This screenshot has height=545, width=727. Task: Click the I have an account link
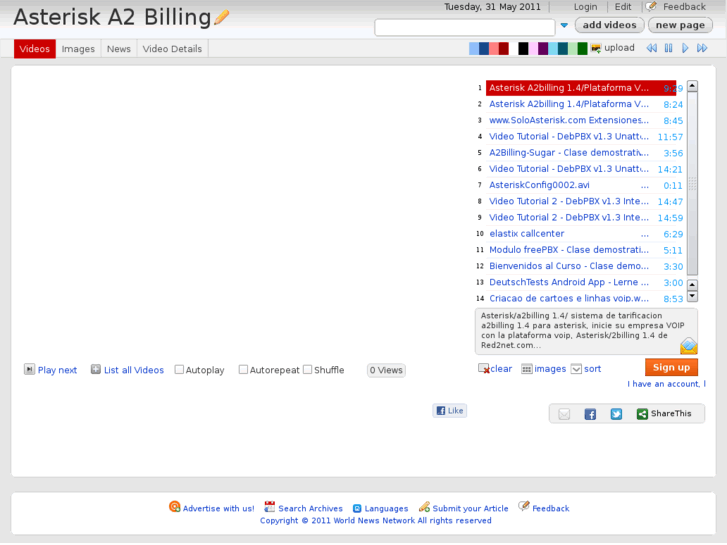point(666,384)
